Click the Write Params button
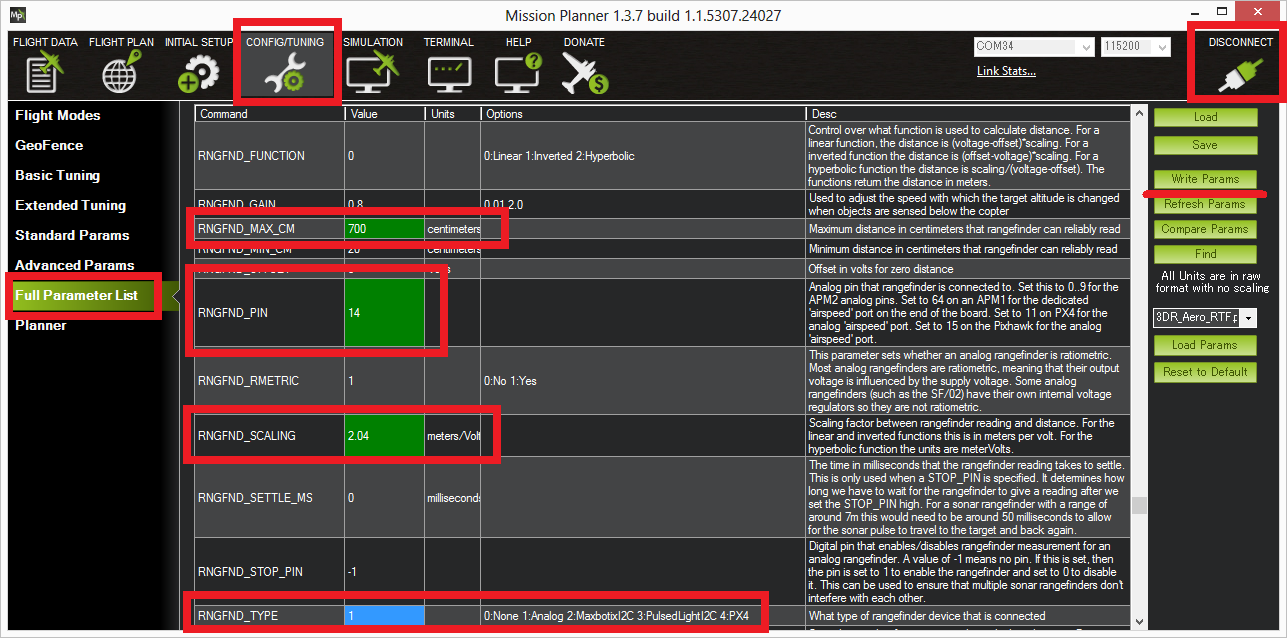 (x=1205, y=179)
